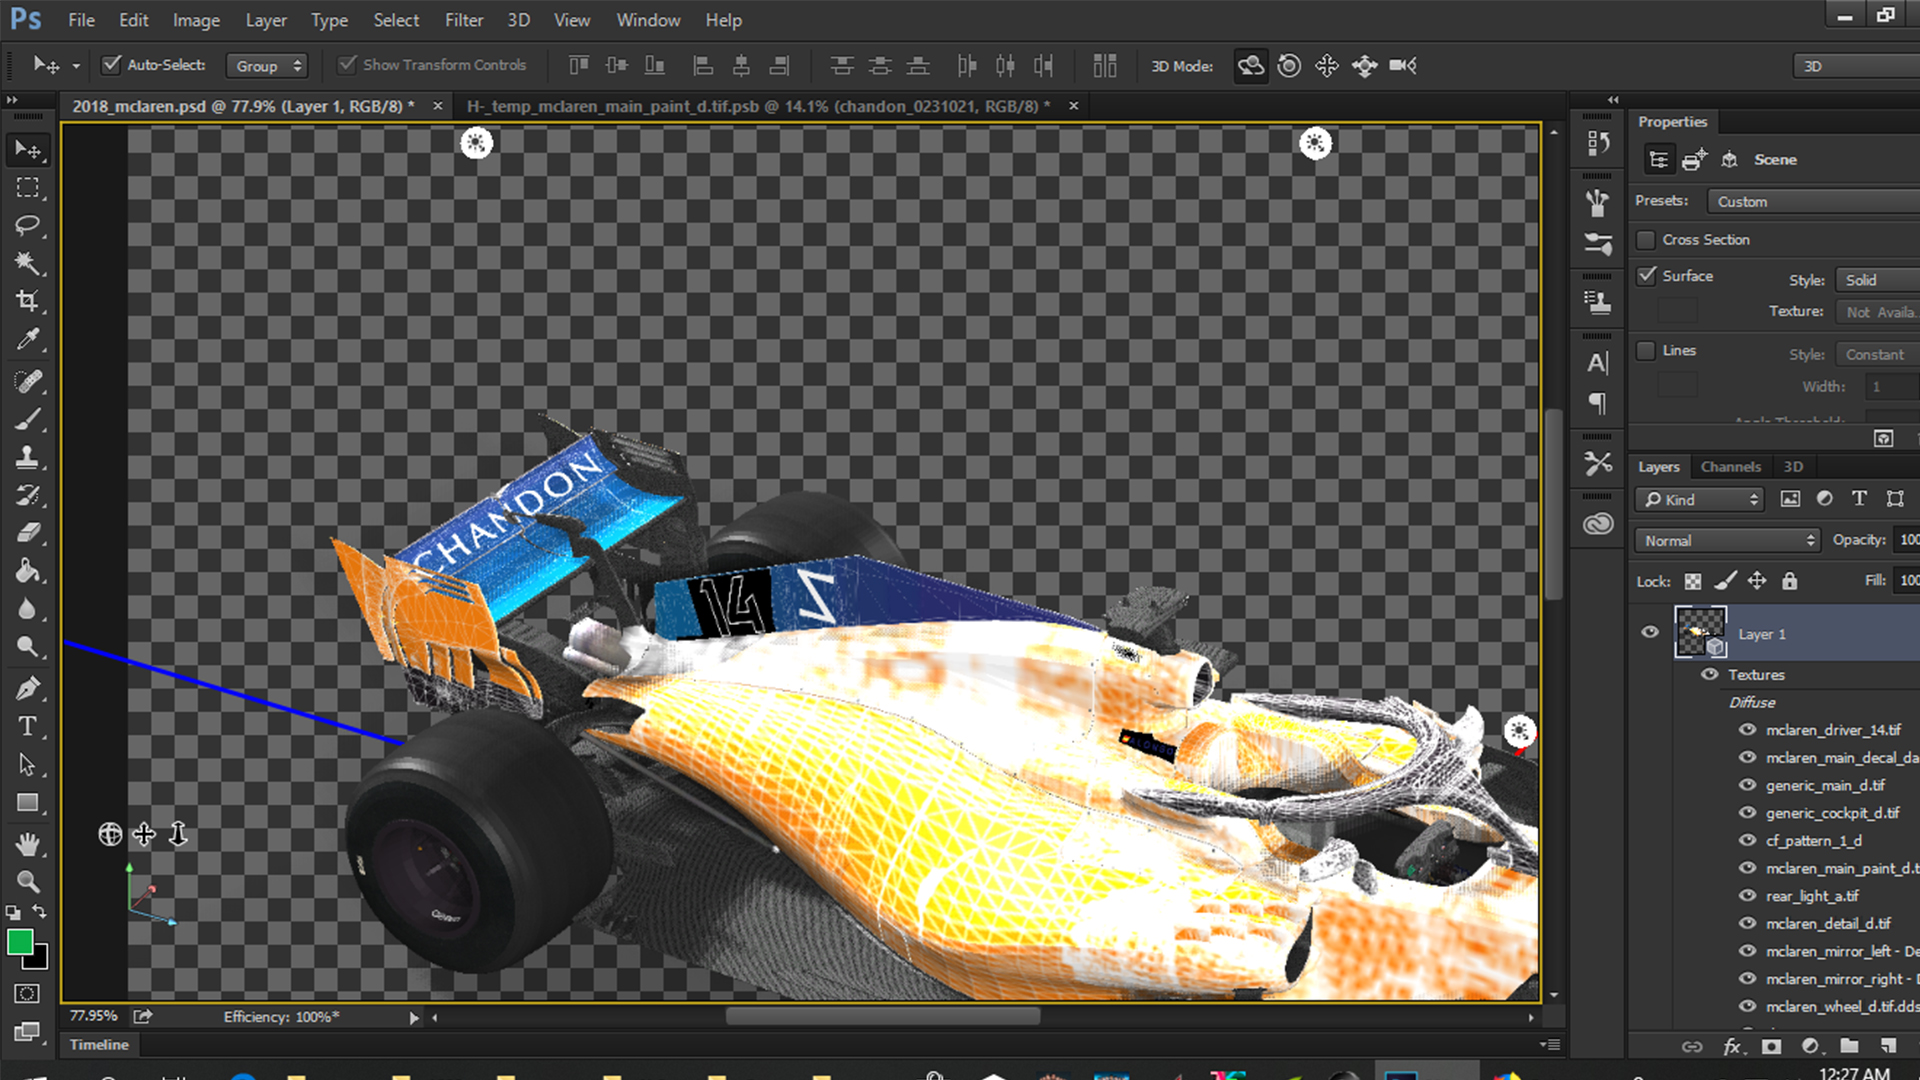Select the Rectangular Marquee tool
This screenshot has height=1080, width=1920.
pyautogui.click(x=27, y=188)
